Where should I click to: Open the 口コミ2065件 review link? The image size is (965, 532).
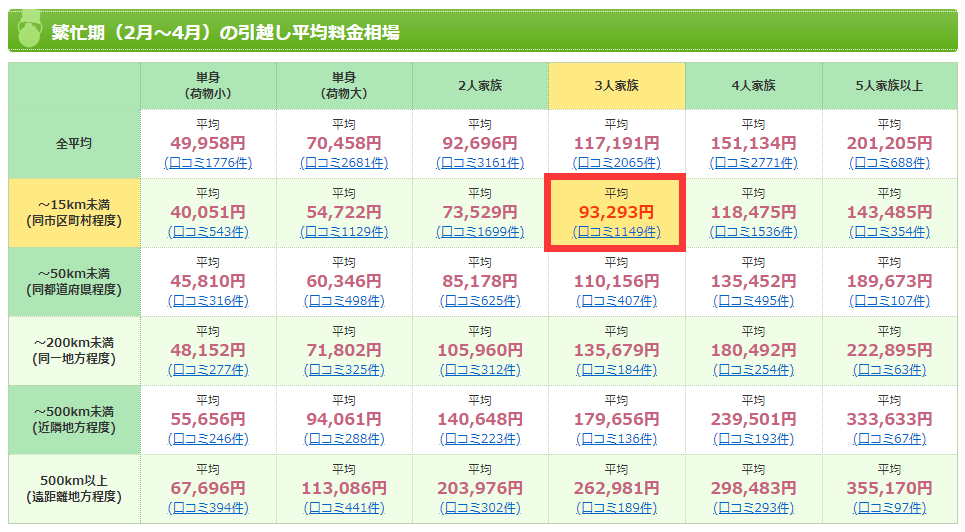click(x=617, y=163)
